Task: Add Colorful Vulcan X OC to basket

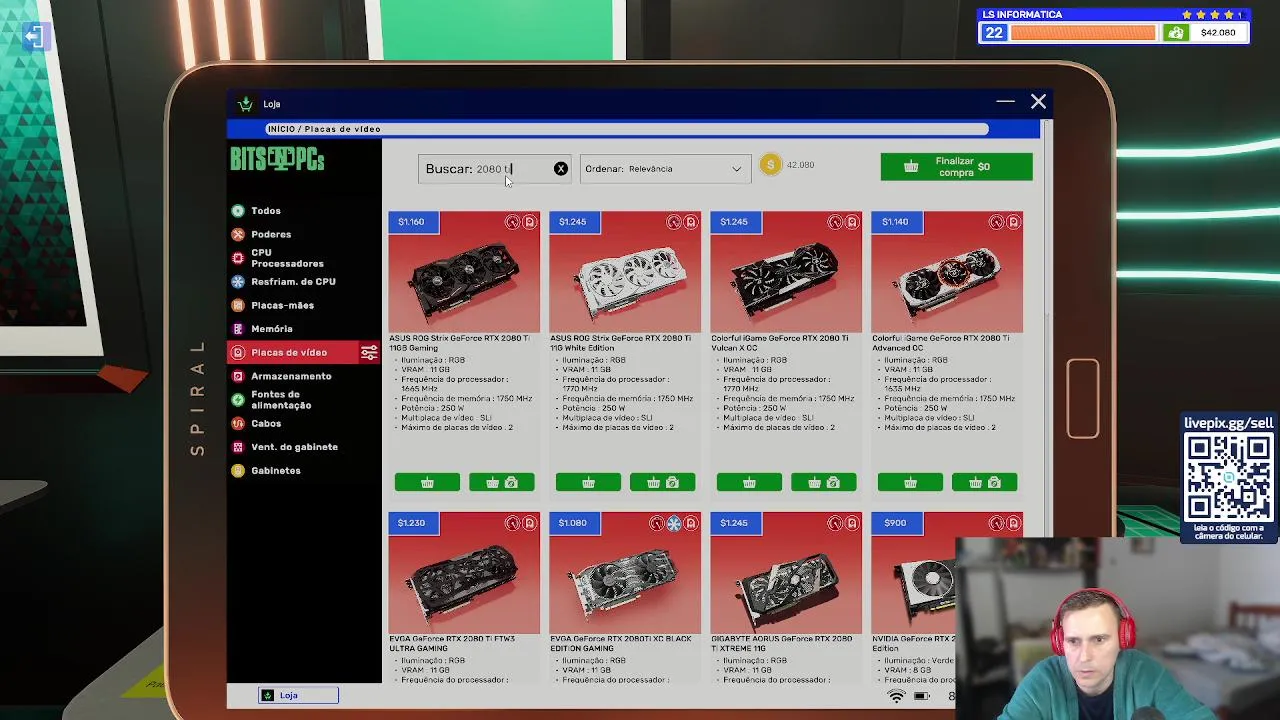Action: [x=749, y=483]
